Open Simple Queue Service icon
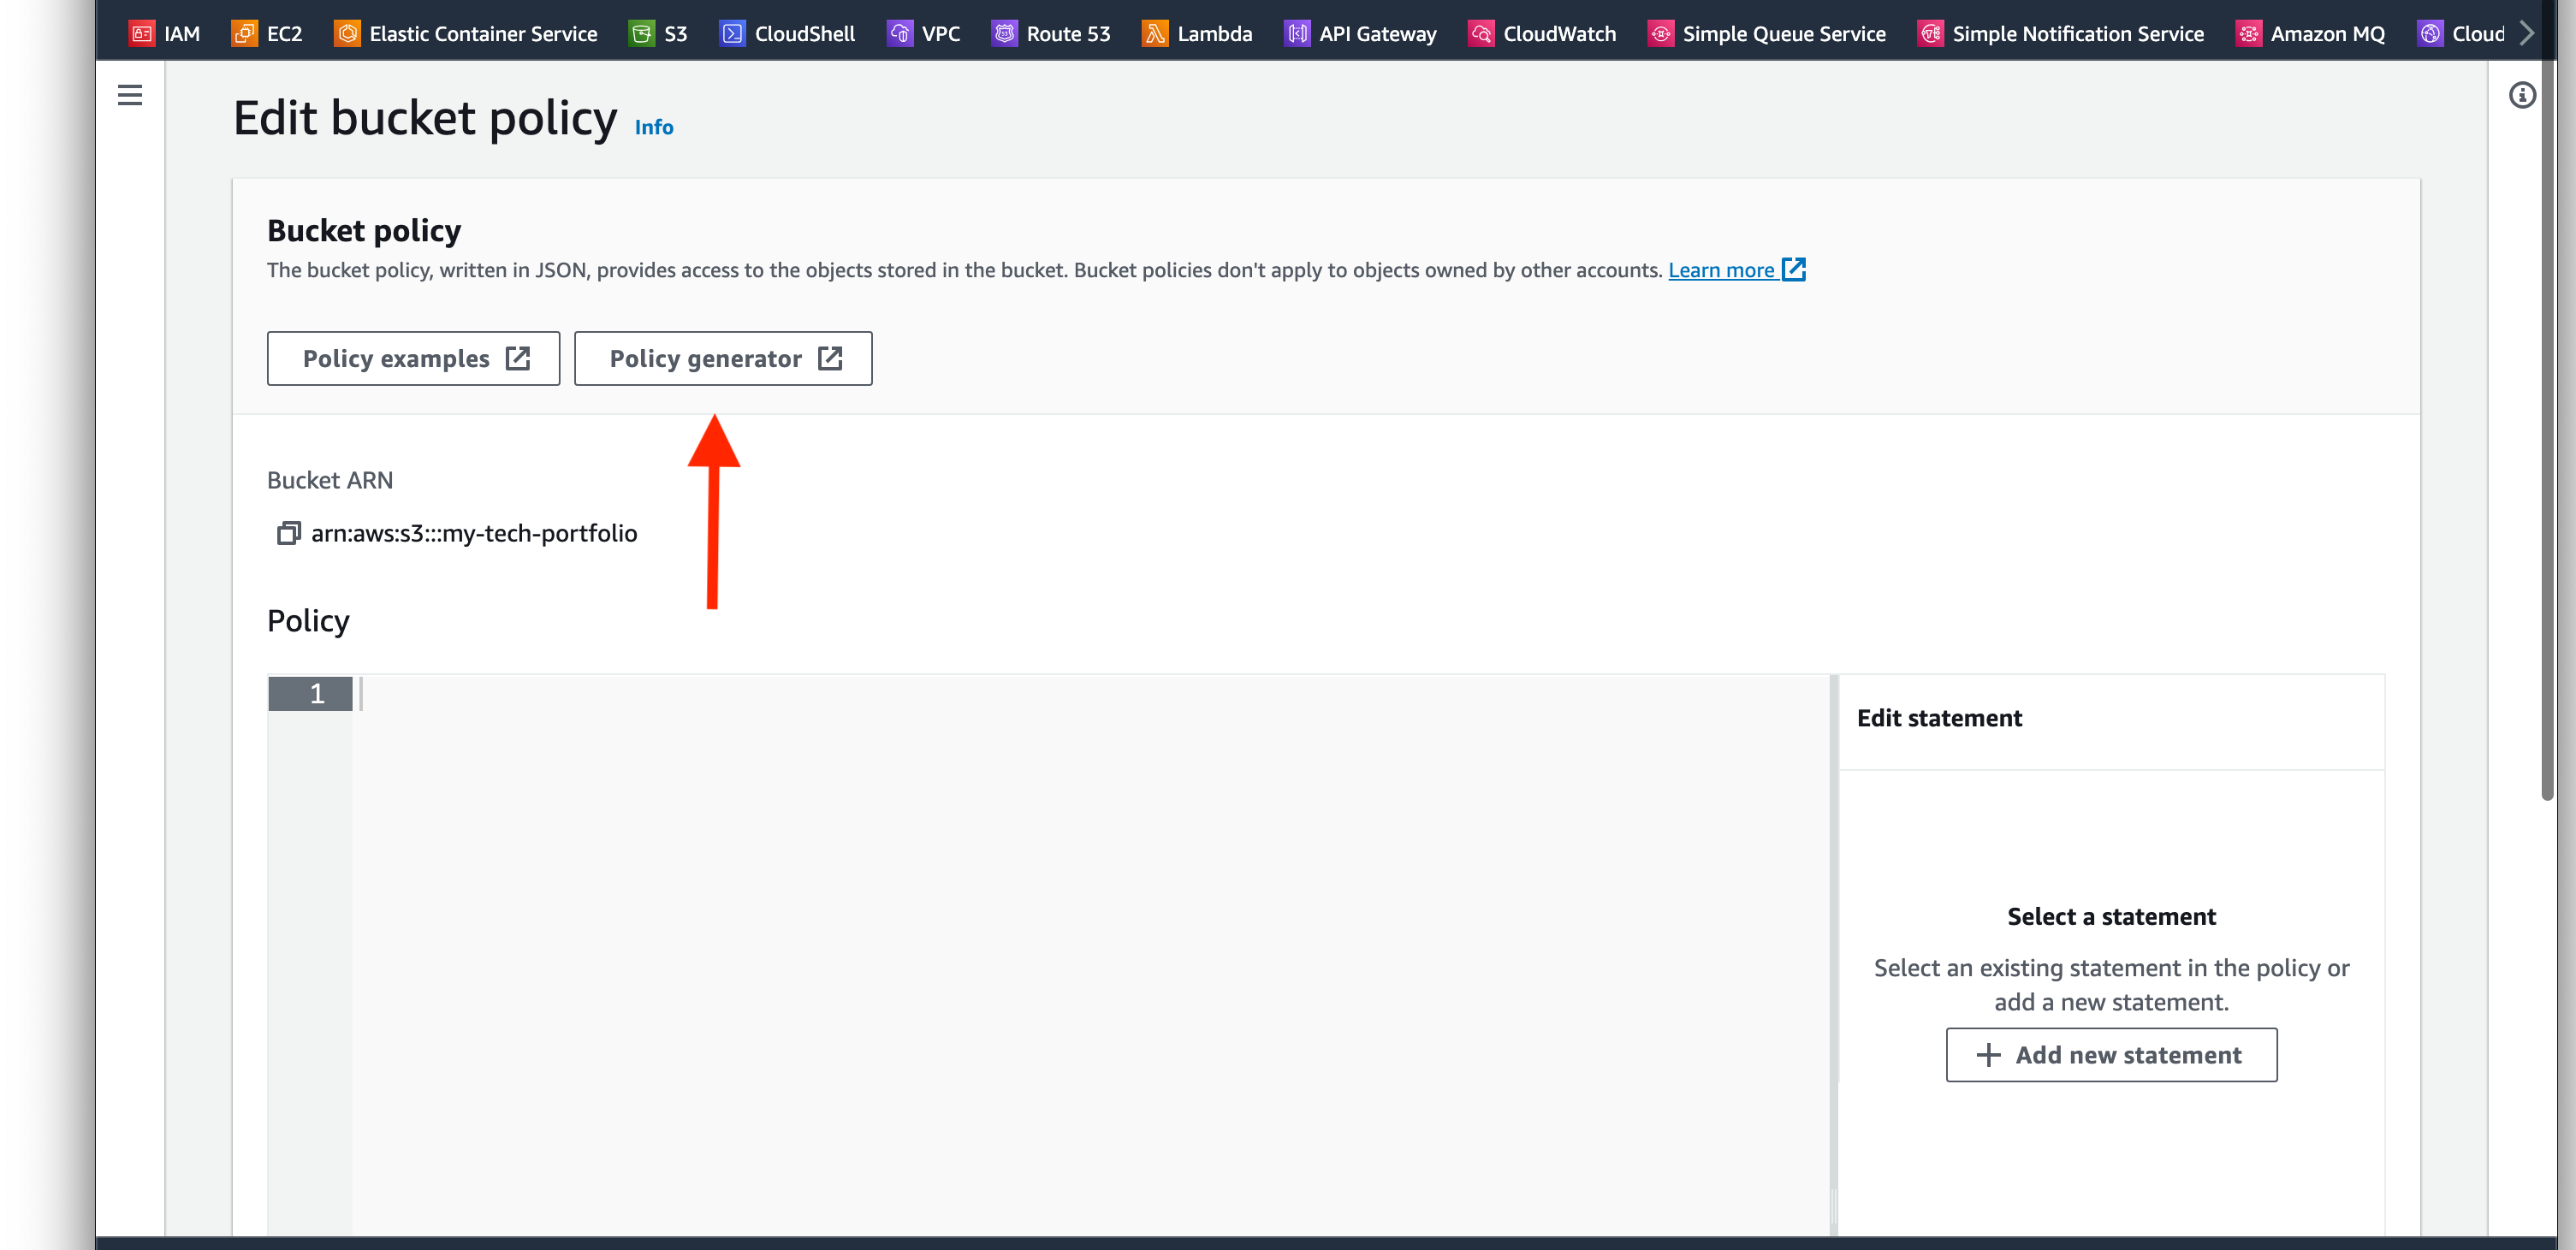The width and height of the screenshot is (2576, 1250). click(x=1660, y=34)
